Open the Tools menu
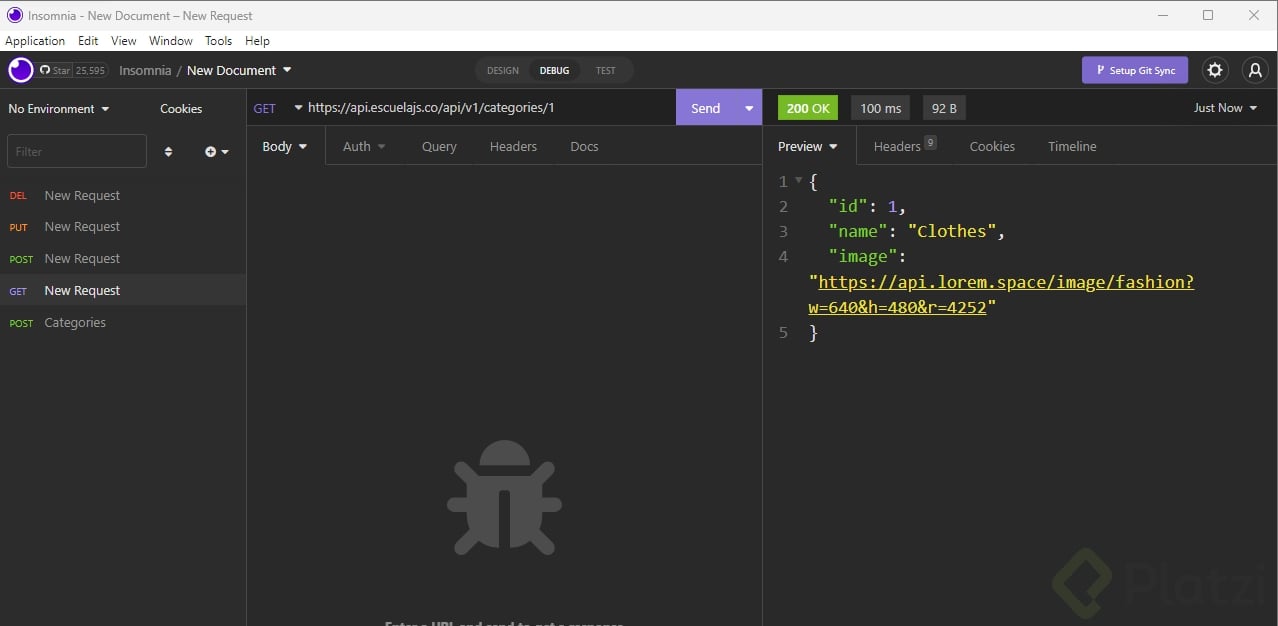This screenshot has width=1278, height=626. 218,41
